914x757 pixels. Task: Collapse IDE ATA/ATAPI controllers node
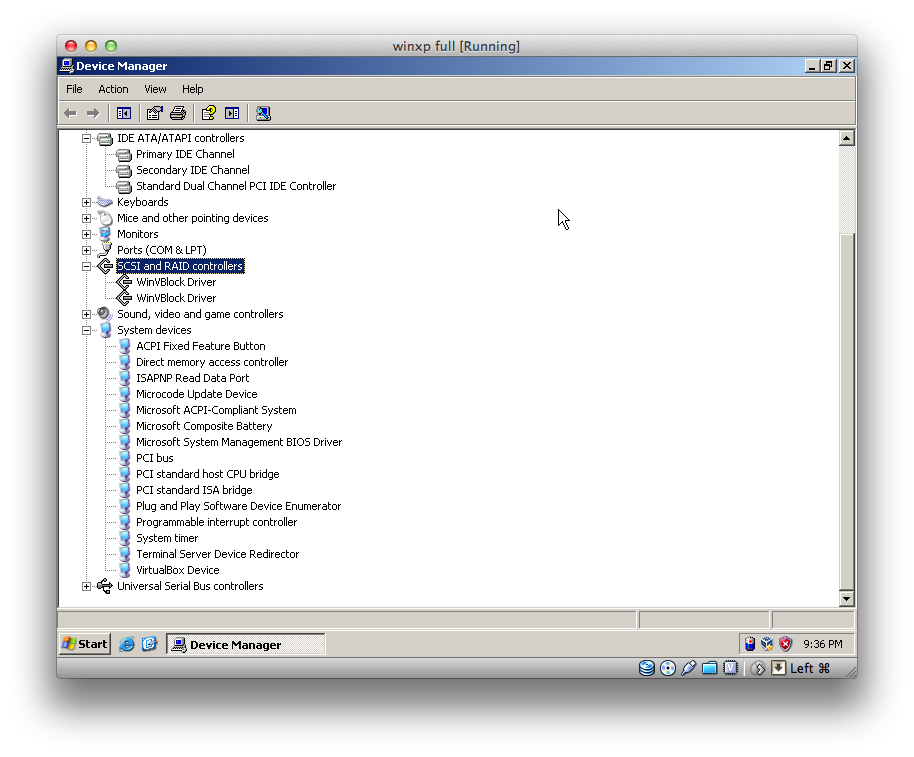point(86,139)
